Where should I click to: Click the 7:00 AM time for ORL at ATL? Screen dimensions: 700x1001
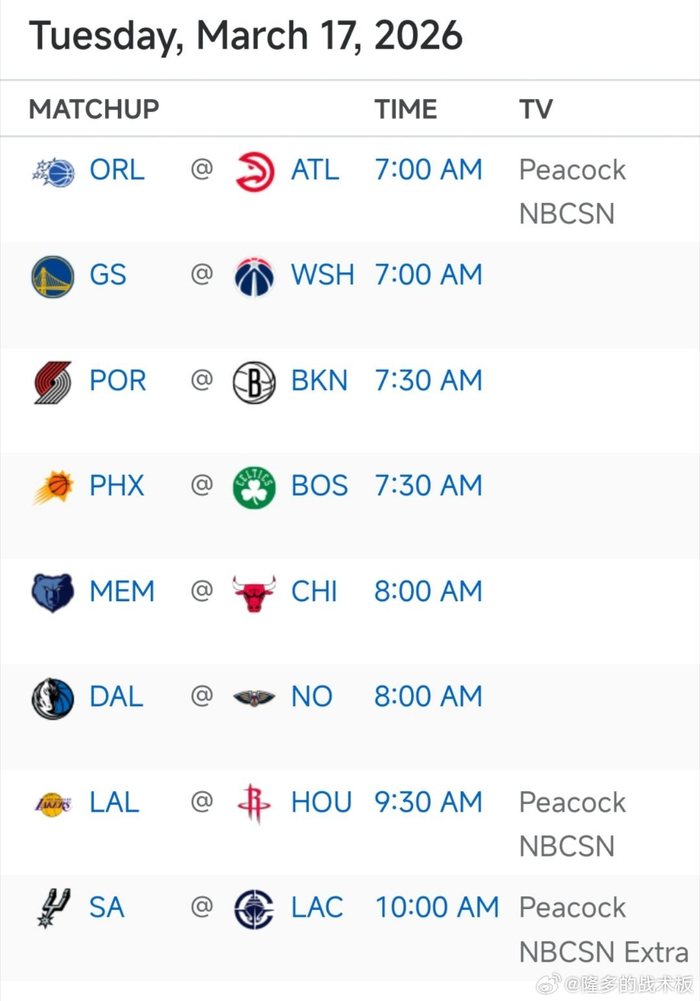[x=428, y=170]
